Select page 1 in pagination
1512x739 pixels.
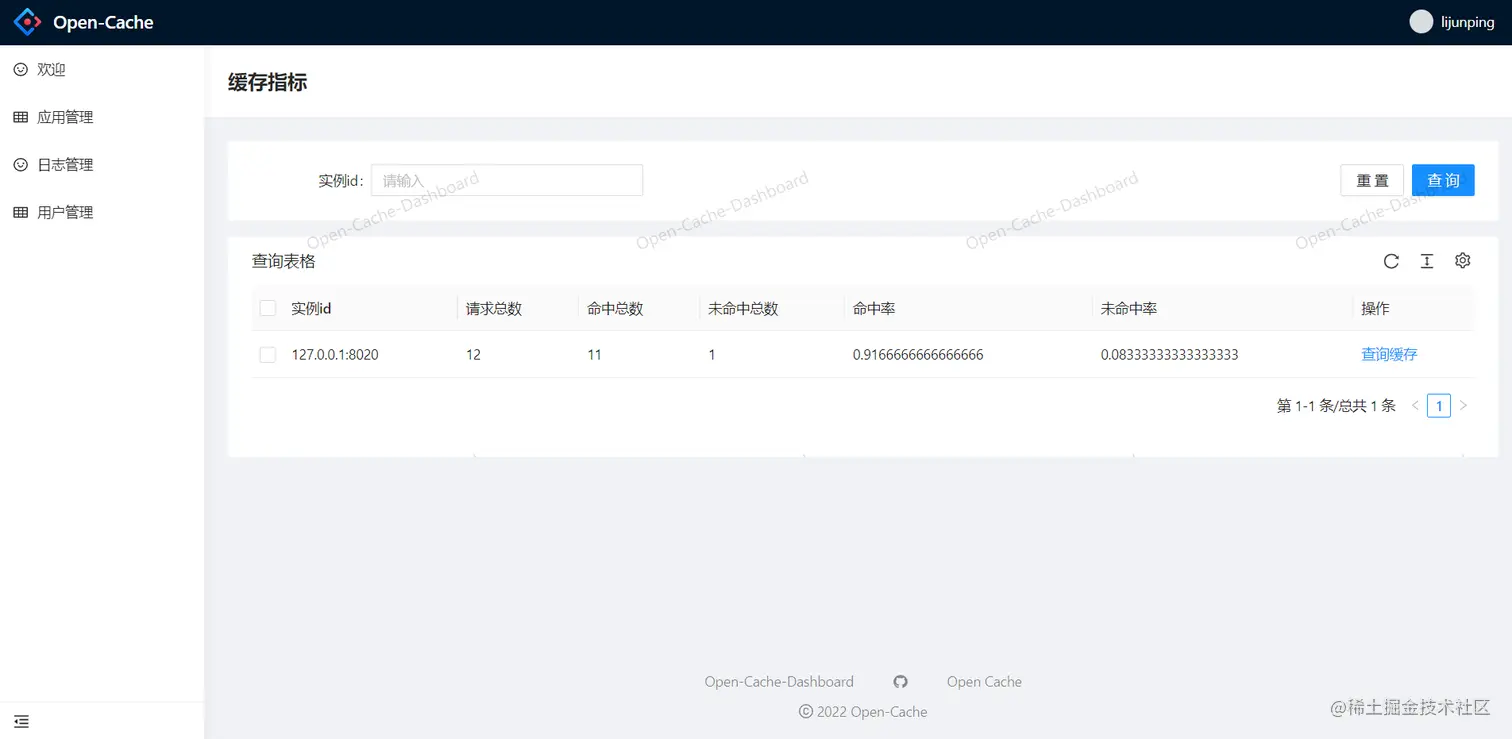(1439, 405)
